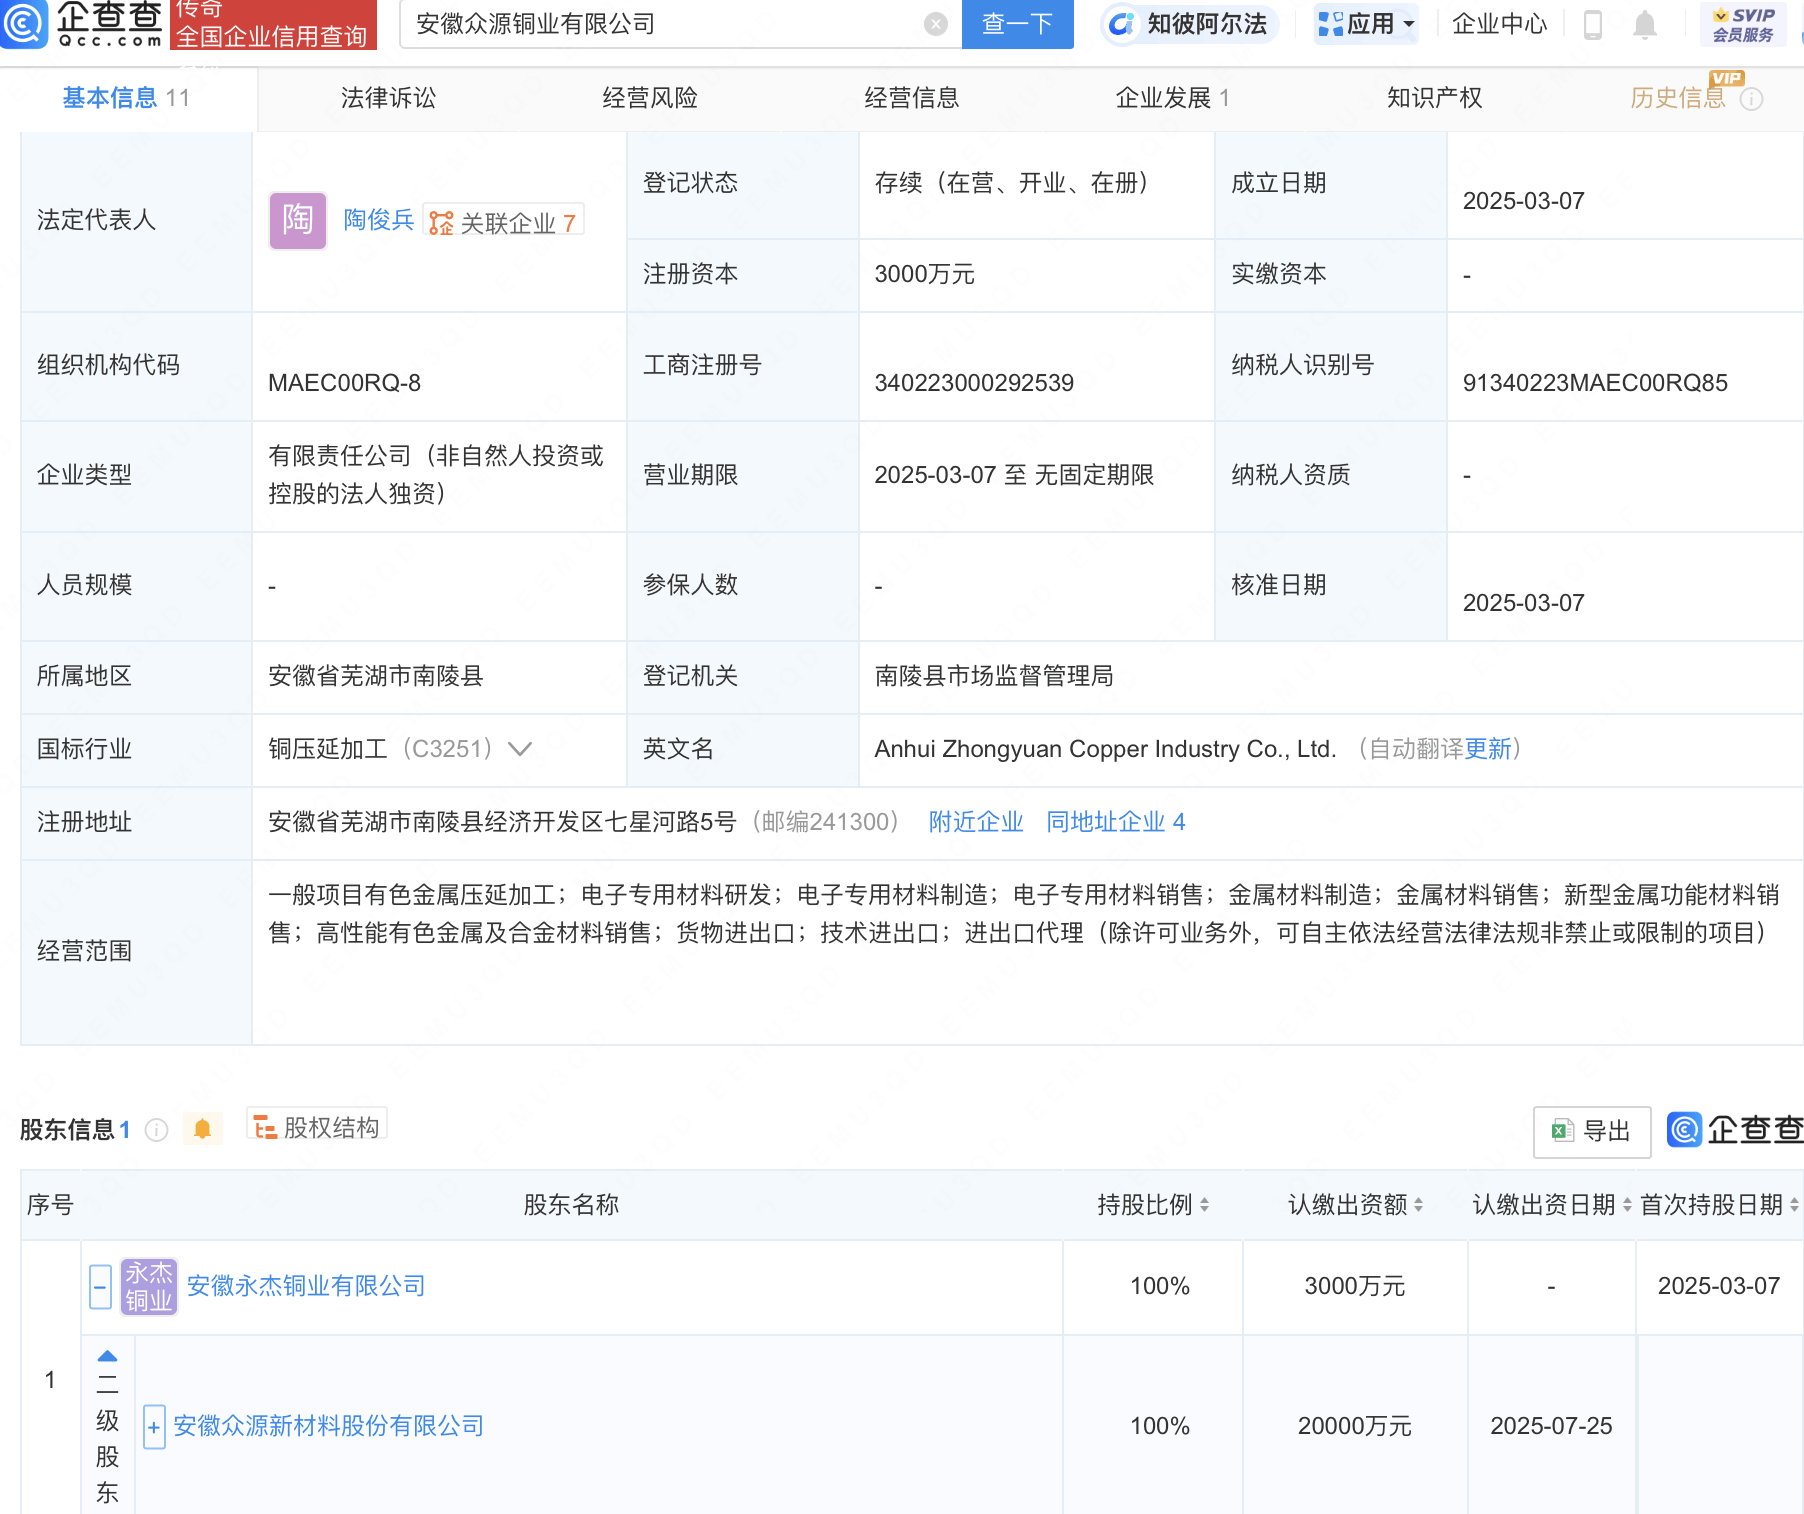This screenshot has width=1804, height=1514.
Task: Click the info icon next to 股东信息
Action: click(156, 1130)
